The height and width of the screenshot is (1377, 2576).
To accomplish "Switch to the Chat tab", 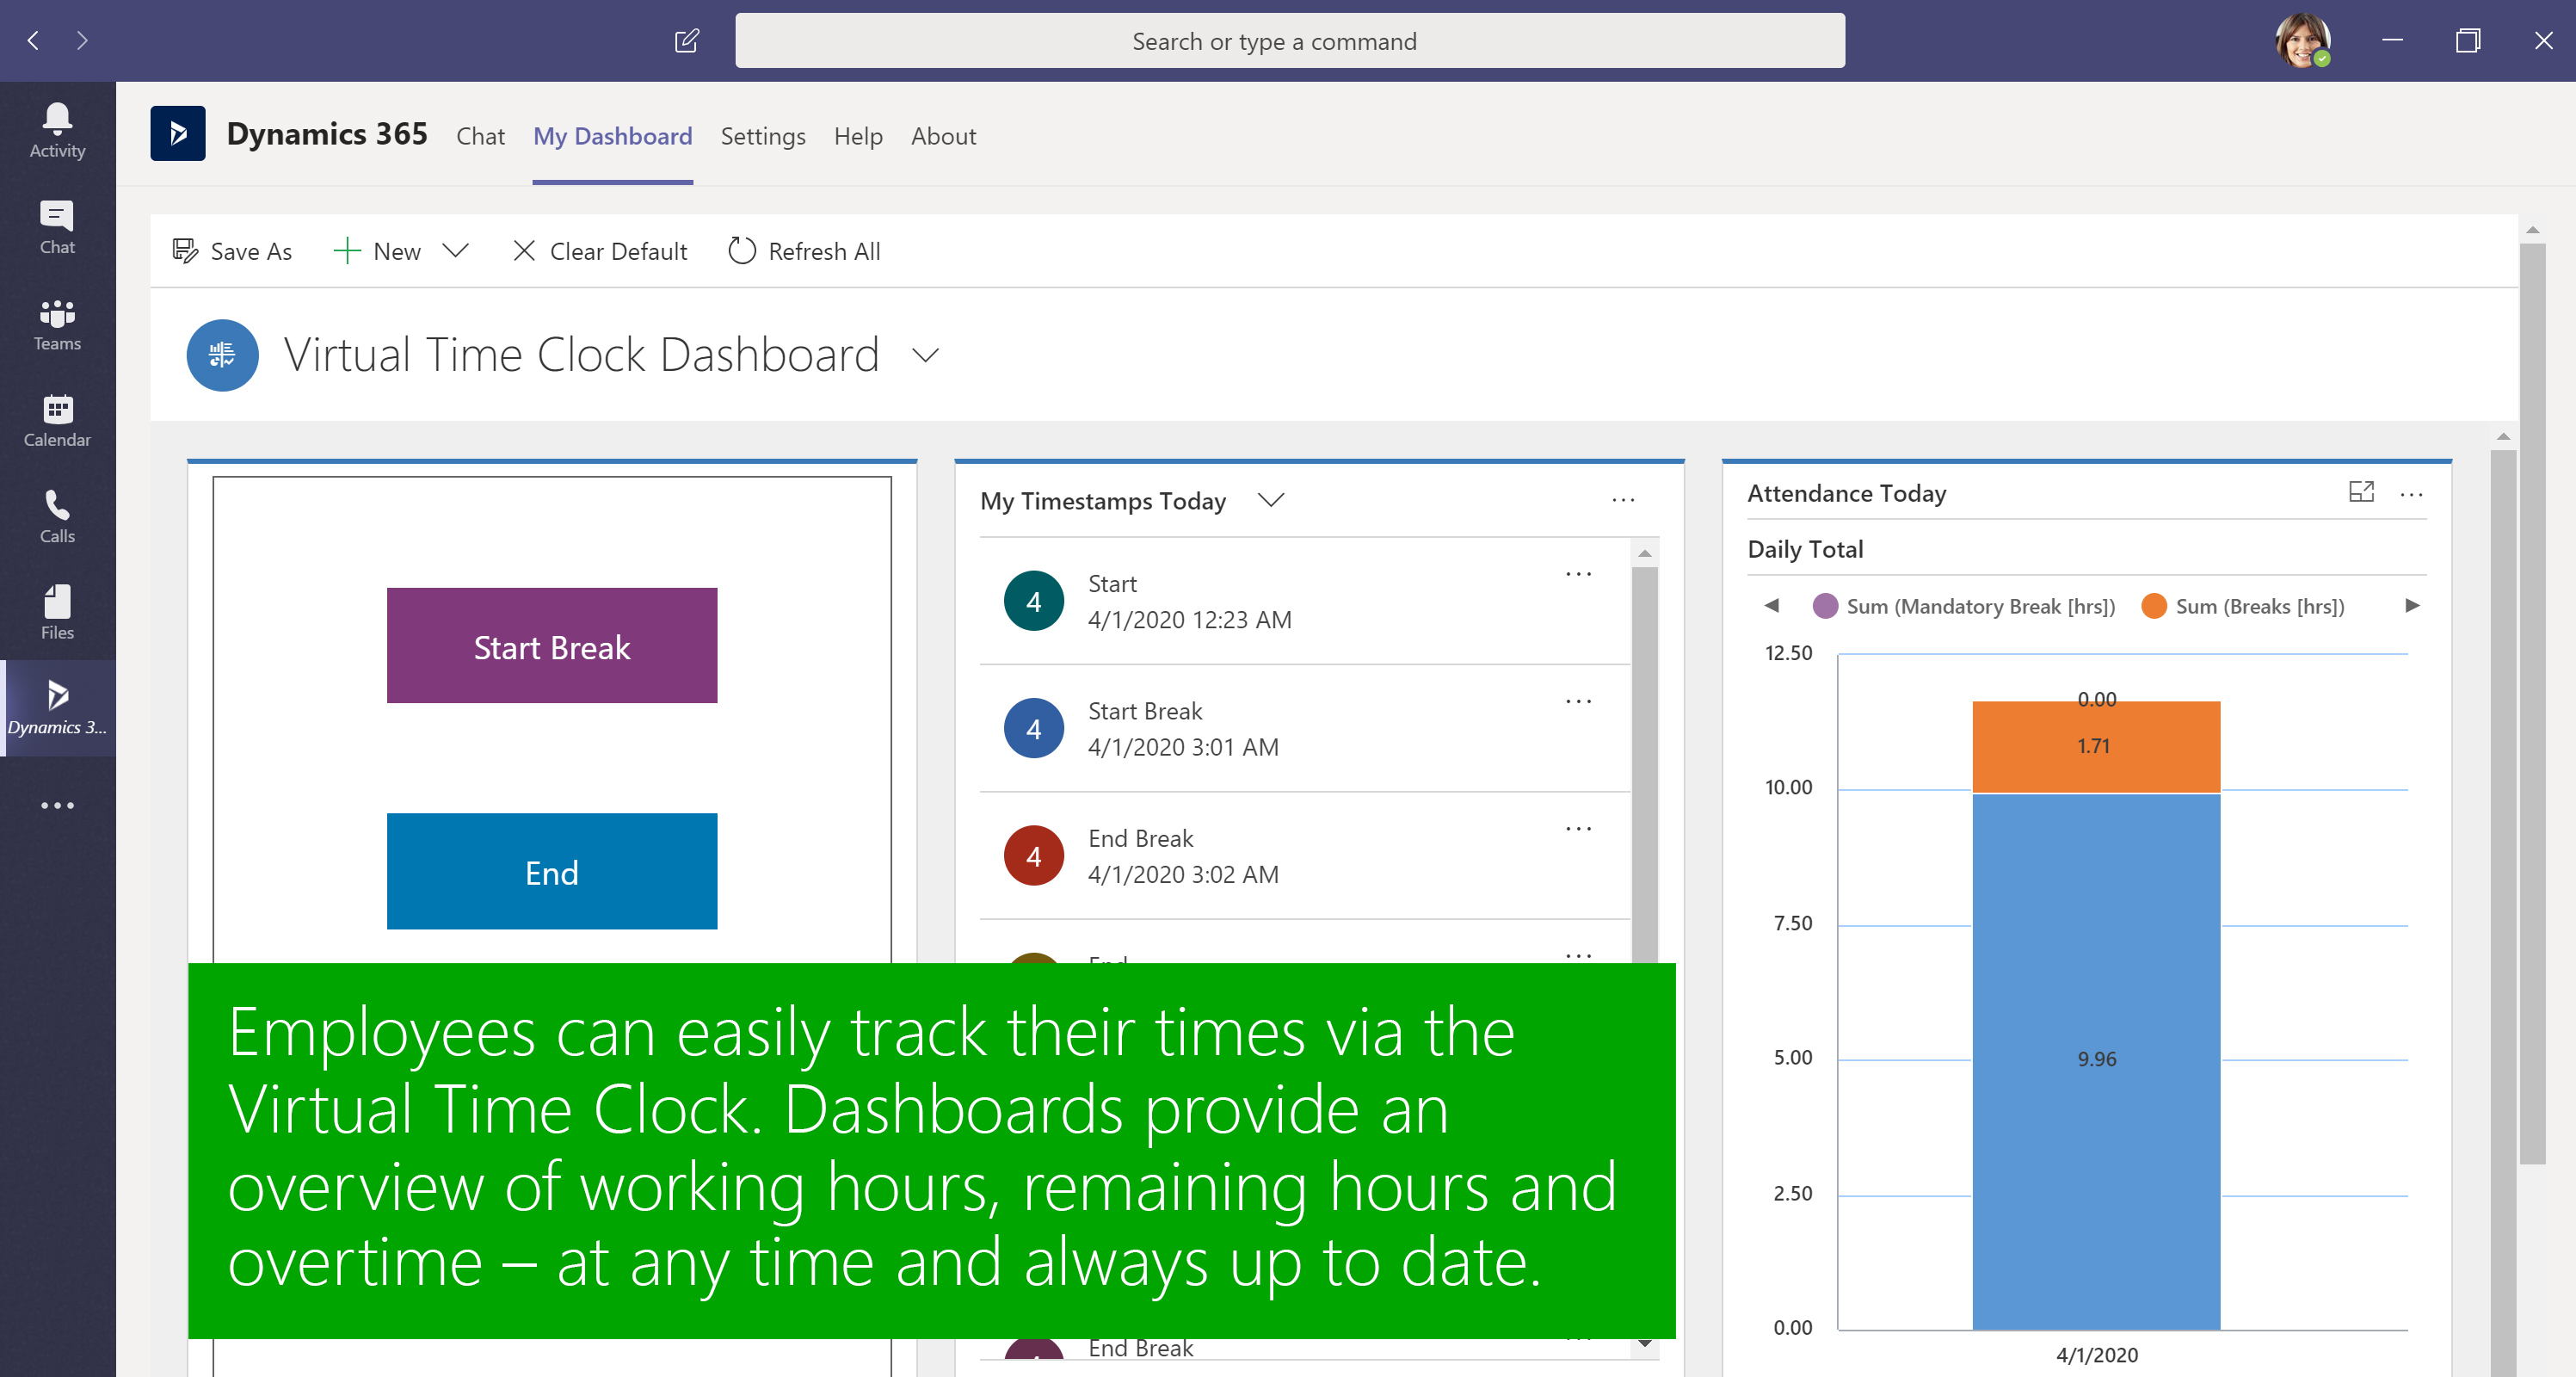I will pos(480,136).
